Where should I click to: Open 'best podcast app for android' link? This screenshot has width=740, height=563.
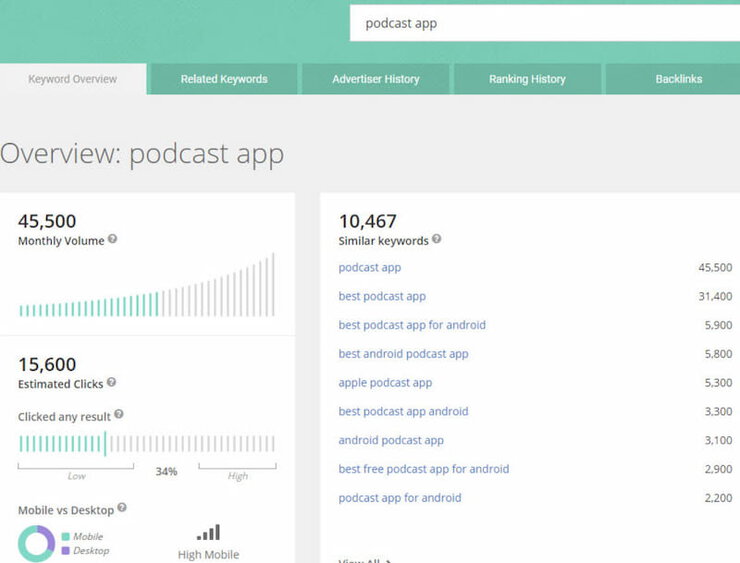412,325
